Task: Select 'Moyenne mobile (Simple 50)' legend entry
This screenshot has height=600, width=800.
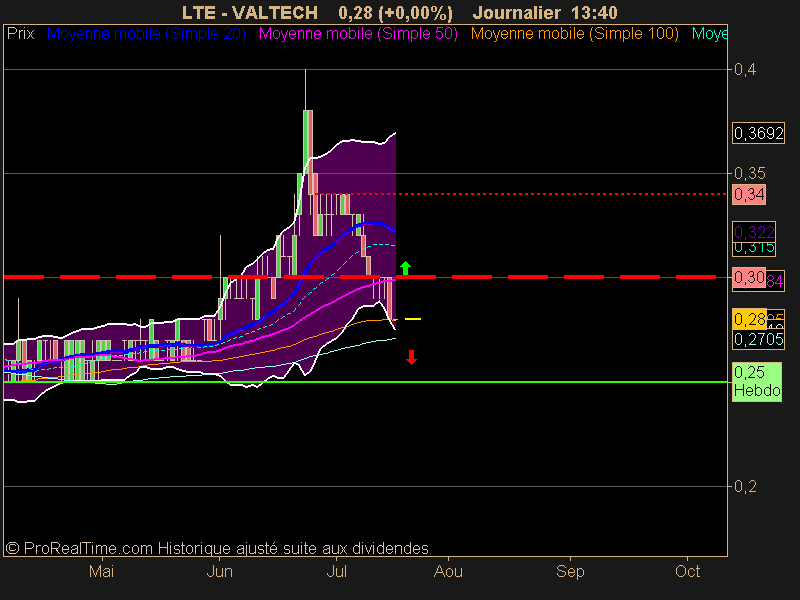Action: tap(358, 34)
